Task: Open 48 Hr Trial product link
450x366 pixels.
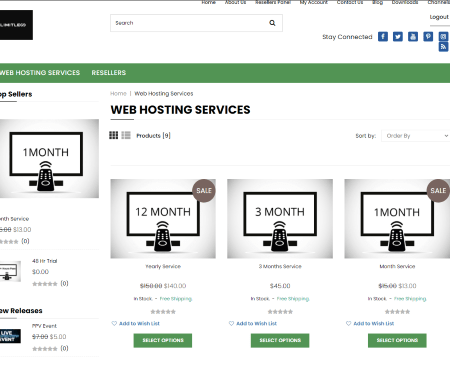Action: [44, 261]
